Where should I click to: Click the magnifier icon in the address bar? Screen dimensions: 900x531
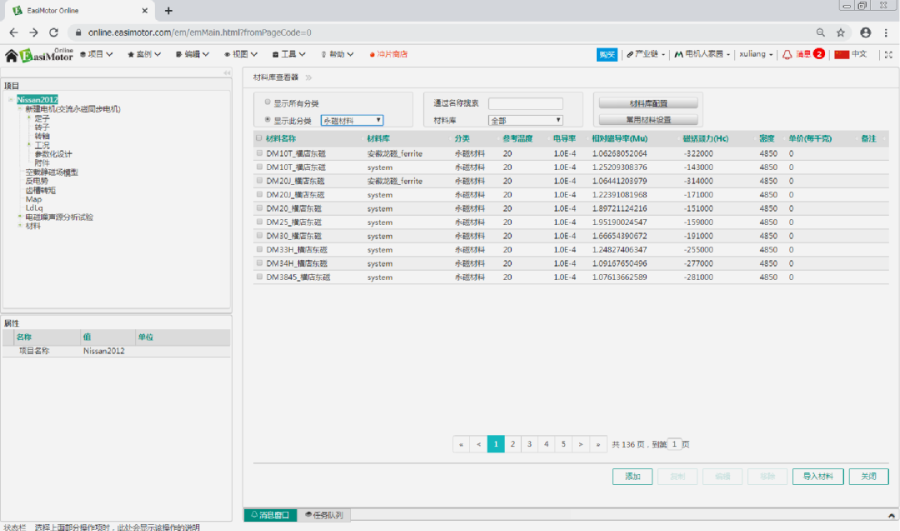point(820,33)
